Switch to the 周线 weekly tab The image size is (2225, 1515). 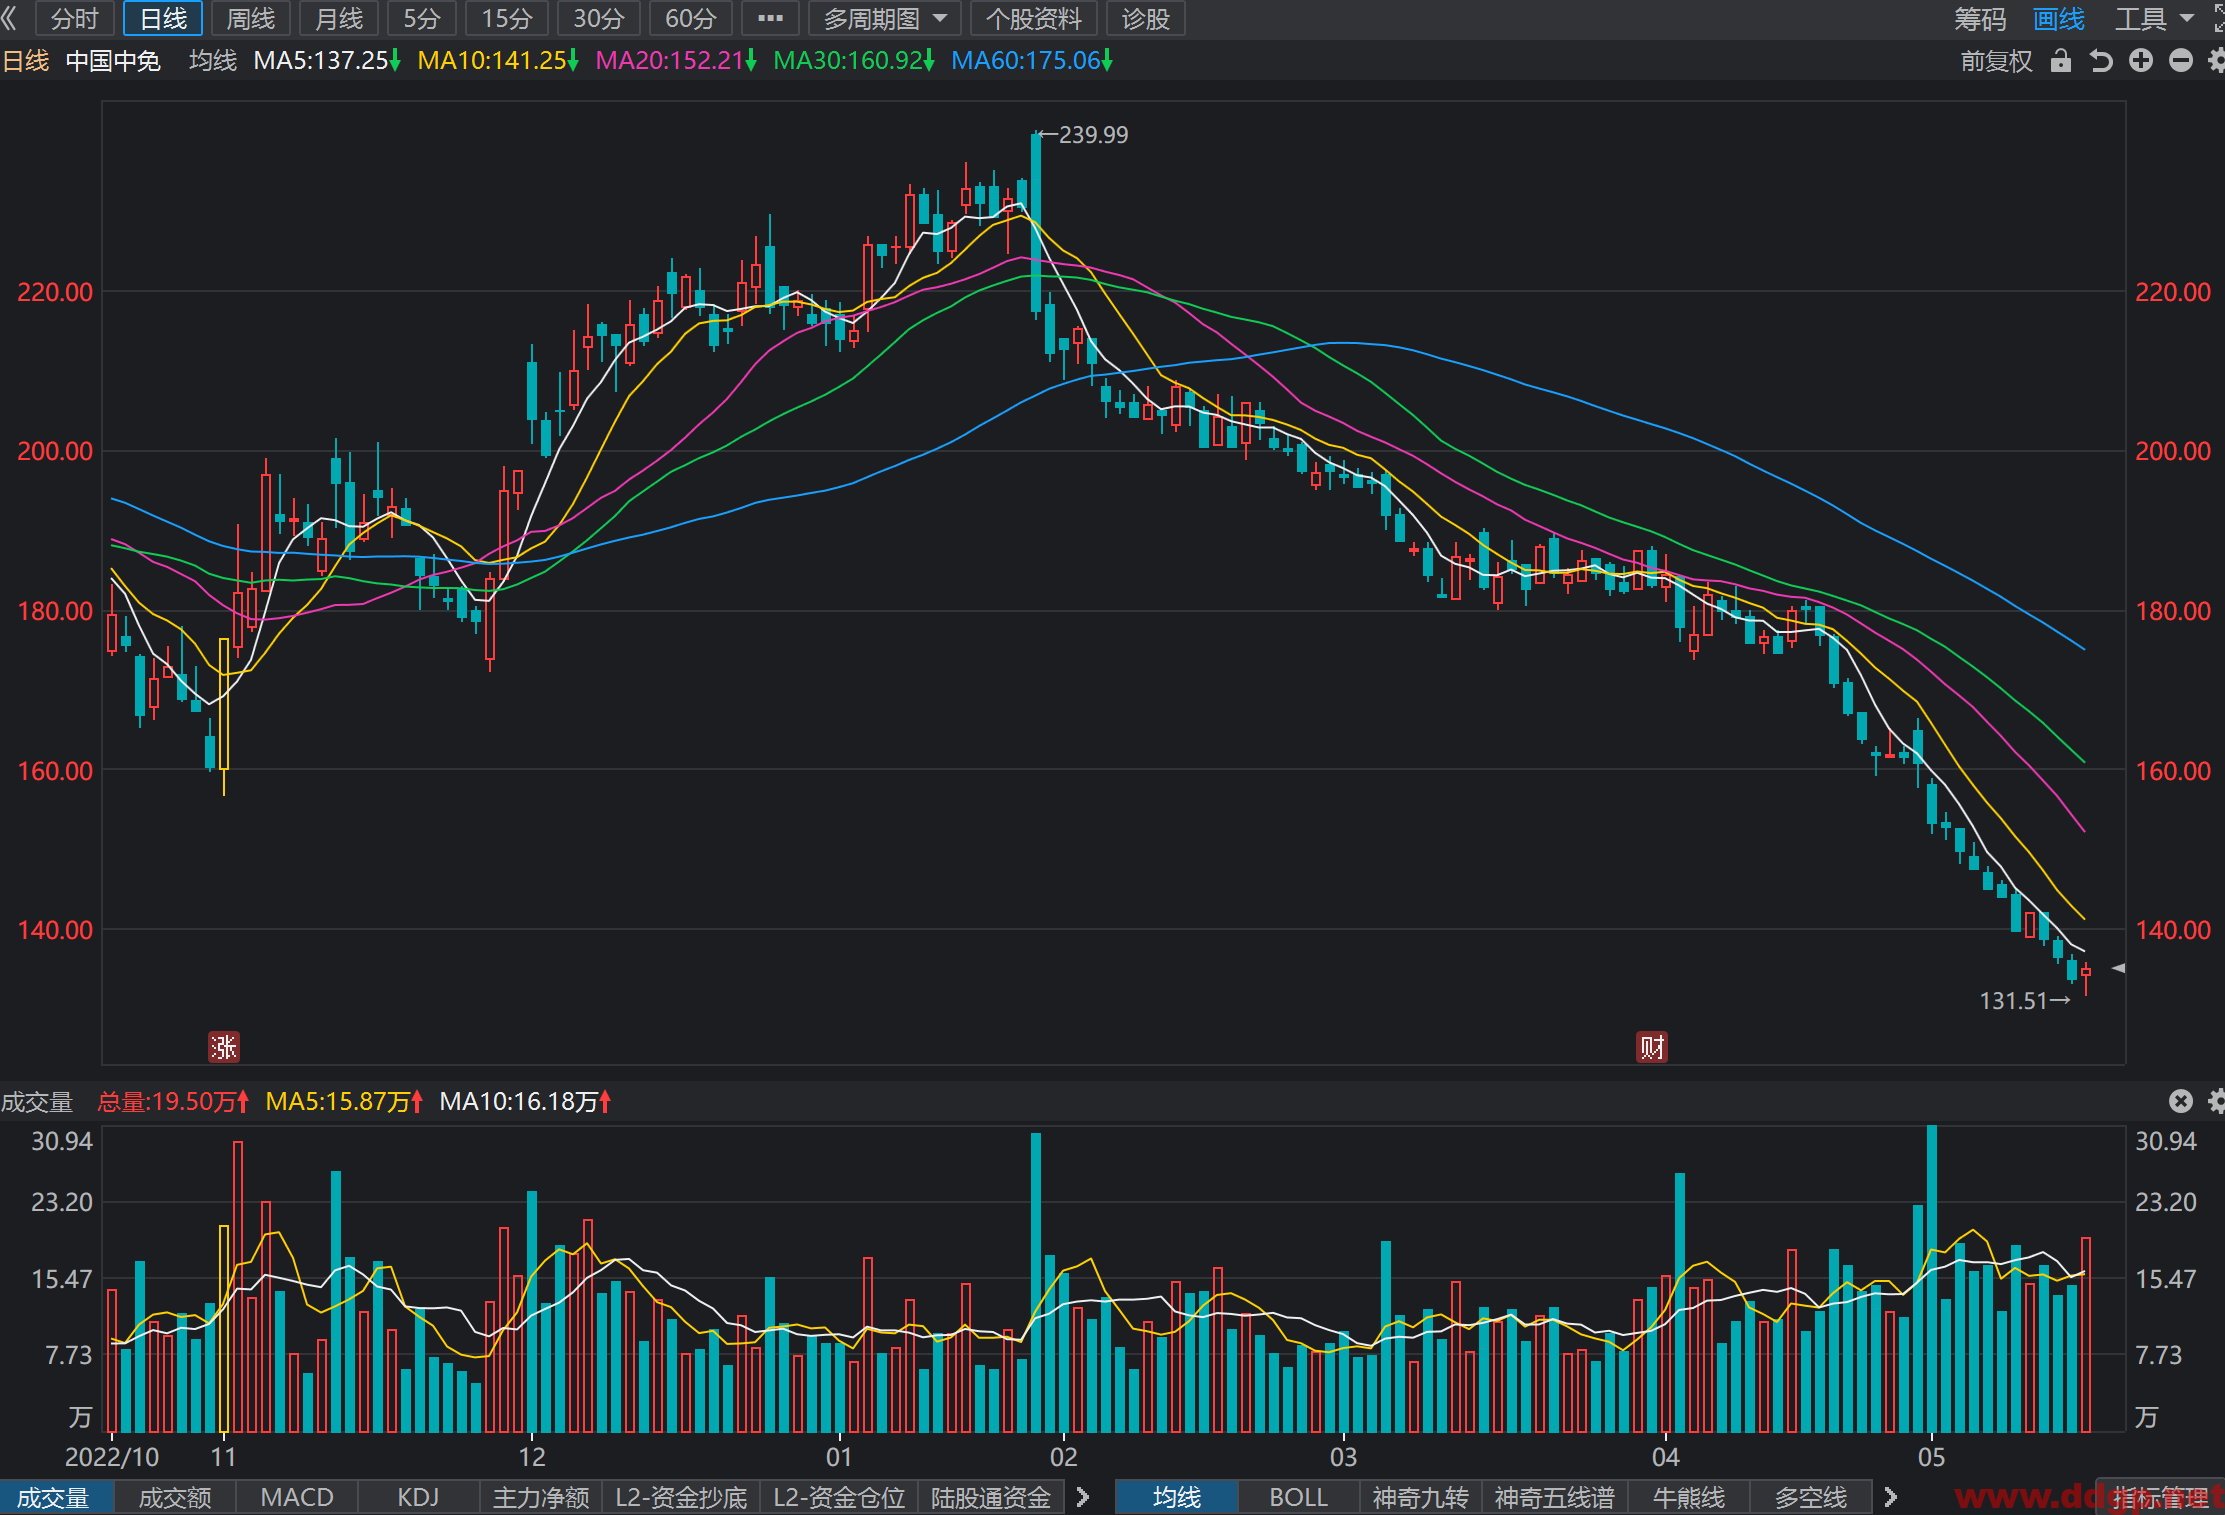coord(250,18)
